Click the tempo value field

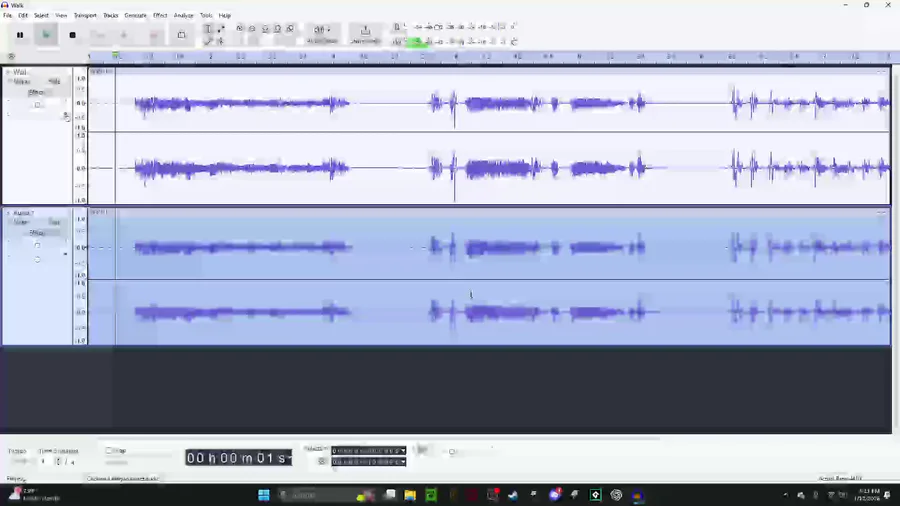click(22, 461)
